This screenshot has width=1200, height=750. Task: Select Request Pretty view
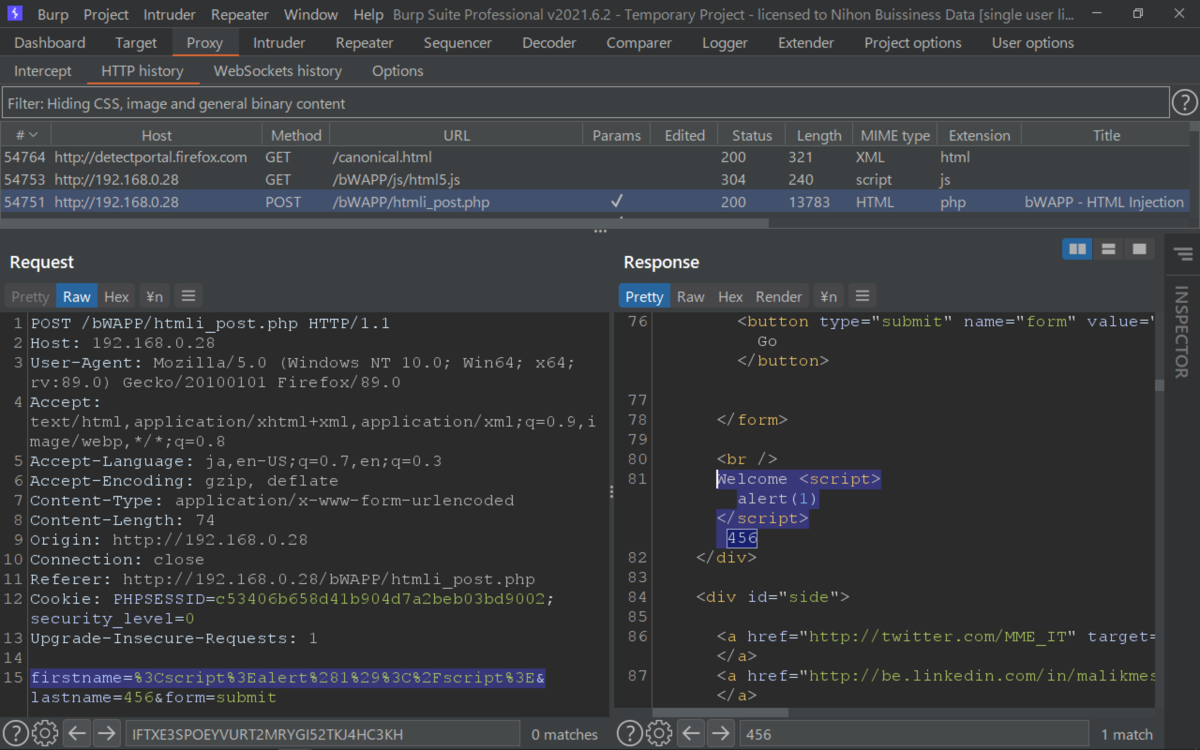click(30, 296)
